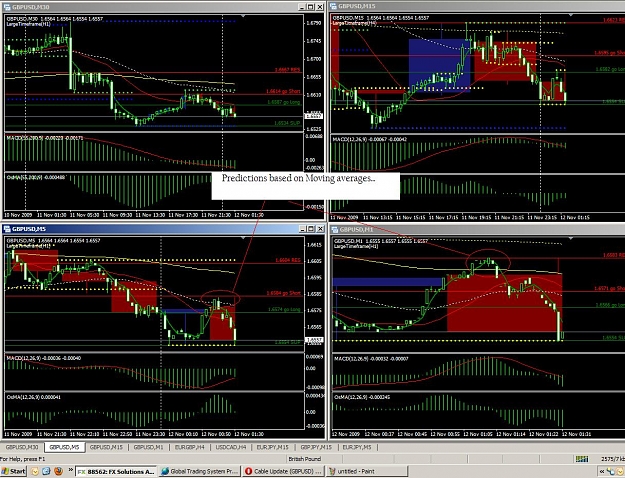Image resolution: width=625 pixels, height=478 pixels.
Task: Expand quick launch overflow chevron
Action: tap(71, 470)
